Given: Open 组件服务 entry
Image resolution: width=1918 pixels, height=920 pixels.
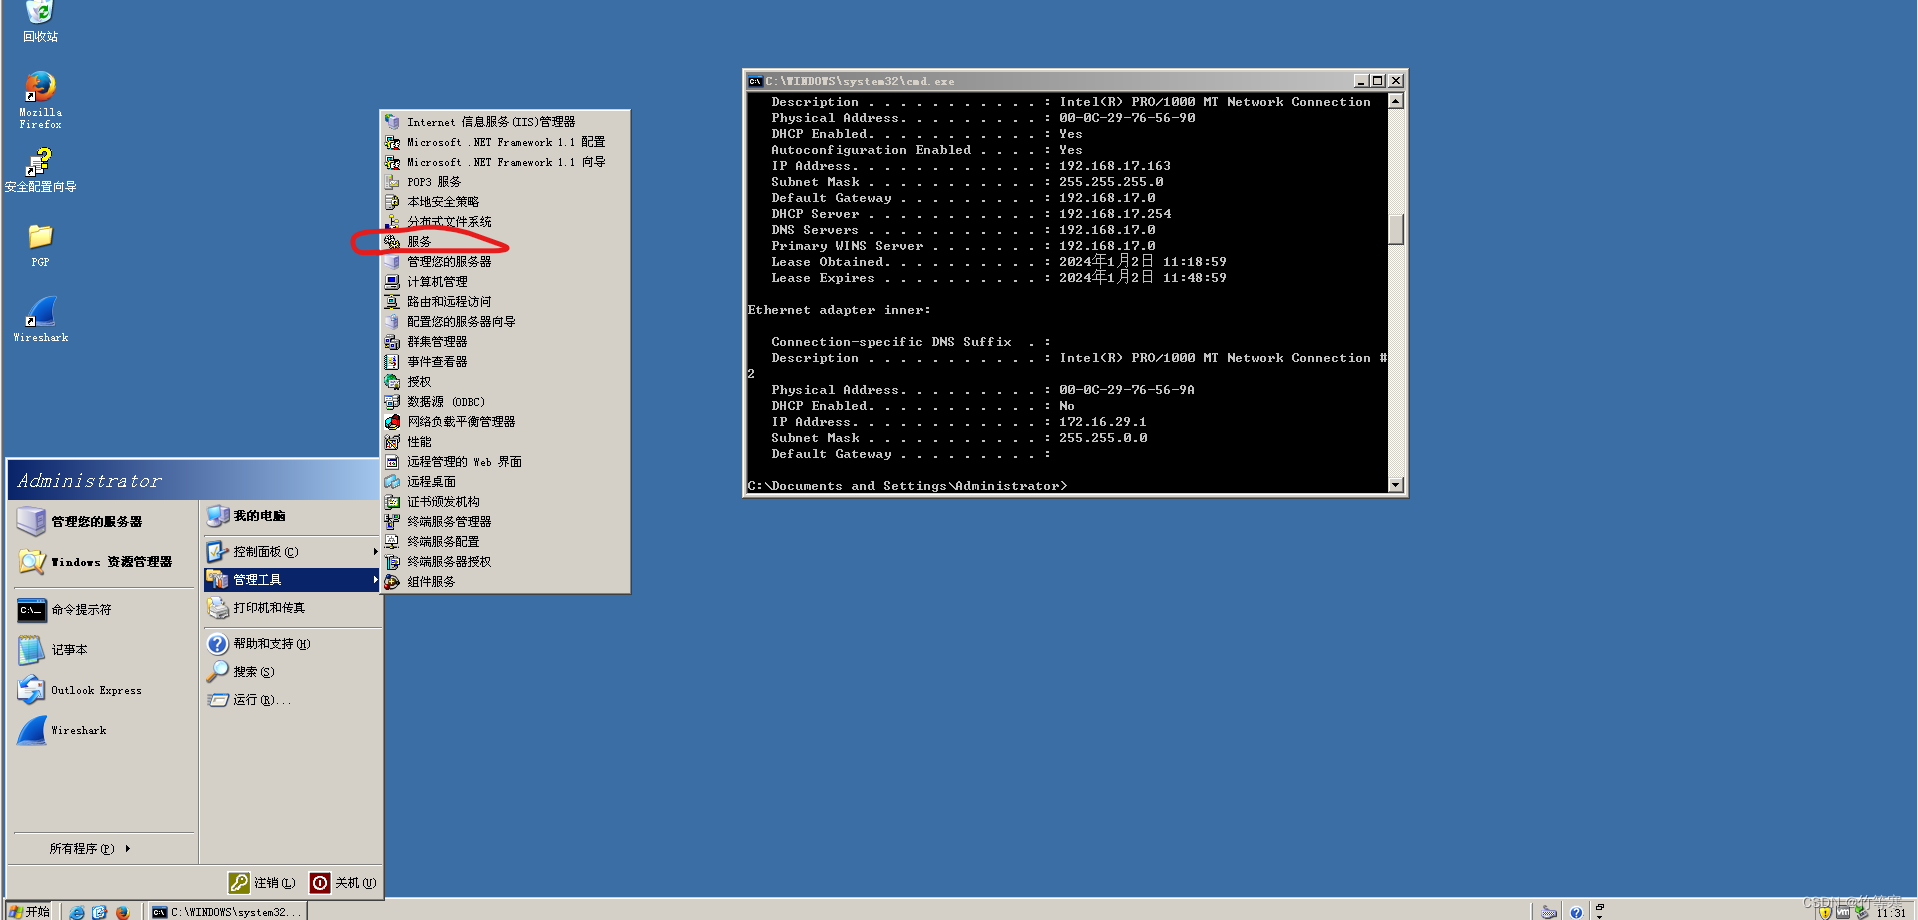Looking at the screenshot, I should 505,582.
